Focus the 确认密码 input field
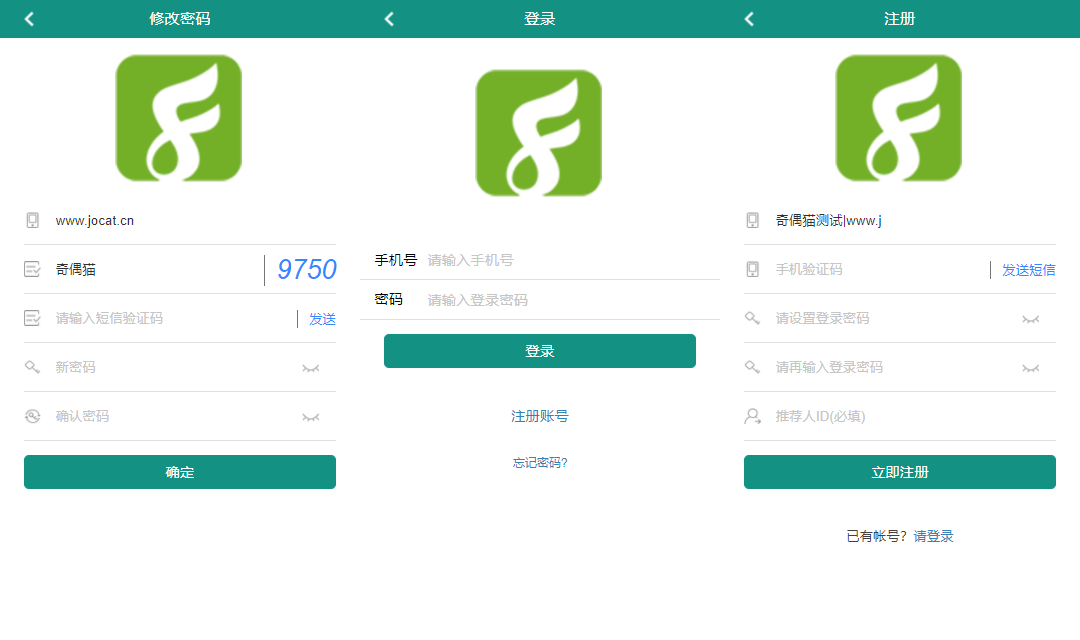The height and width of the screenshot is (640, 1080). point(176,416)
